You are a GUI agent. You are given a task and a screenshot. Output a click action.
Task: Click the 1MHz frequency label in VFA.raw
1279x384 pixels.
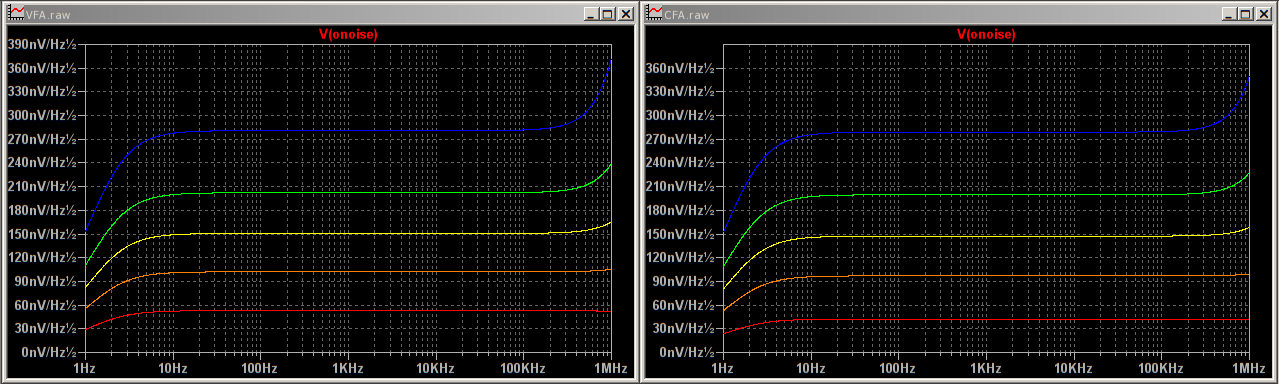(610, 369)
